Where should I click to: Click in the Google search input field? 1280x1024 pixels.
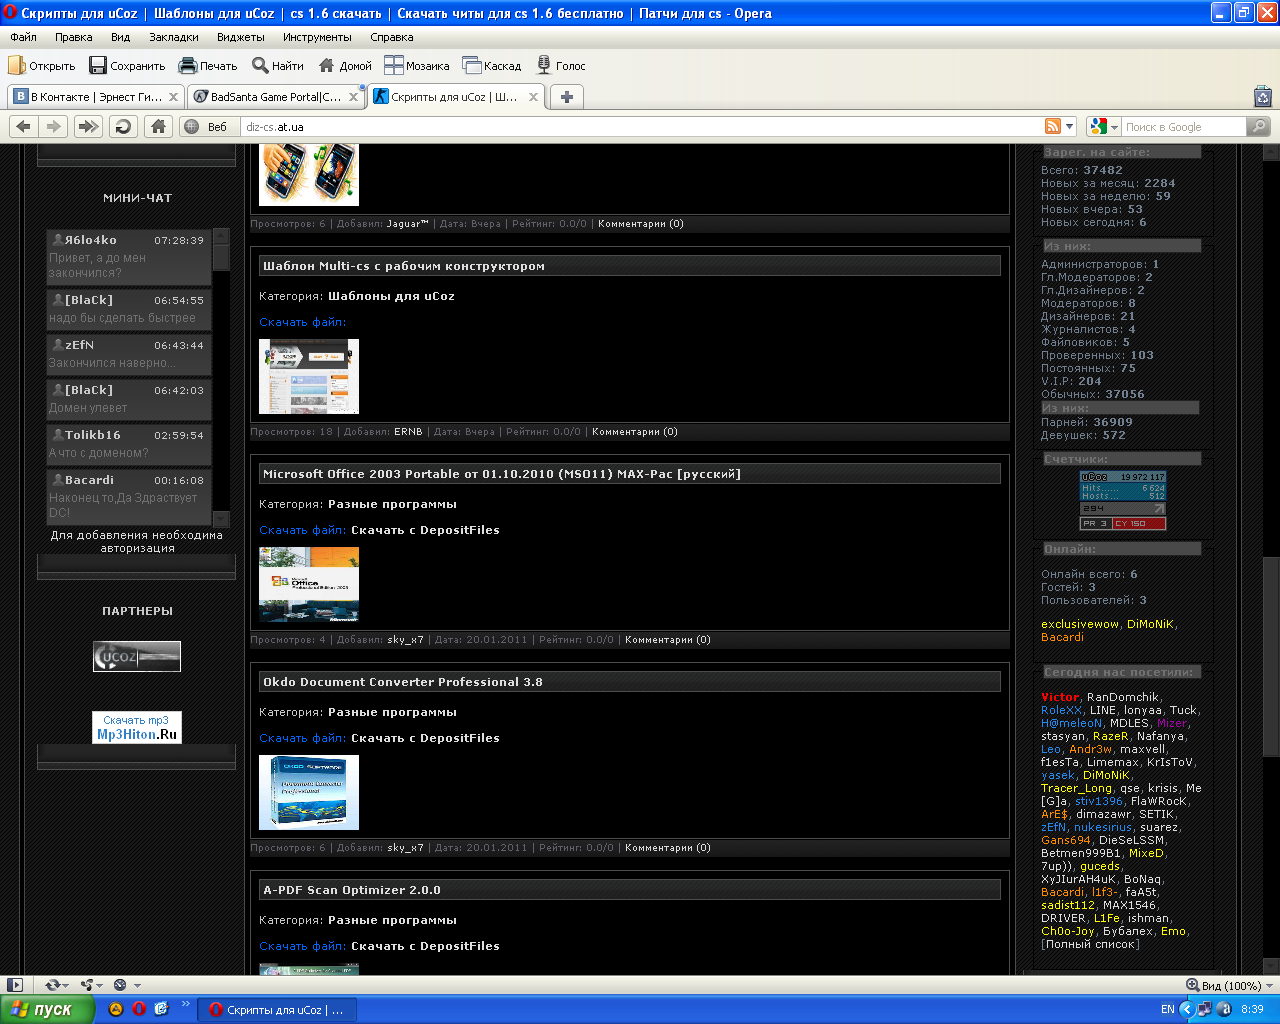pyautogui.click(x=1184, y=127)
